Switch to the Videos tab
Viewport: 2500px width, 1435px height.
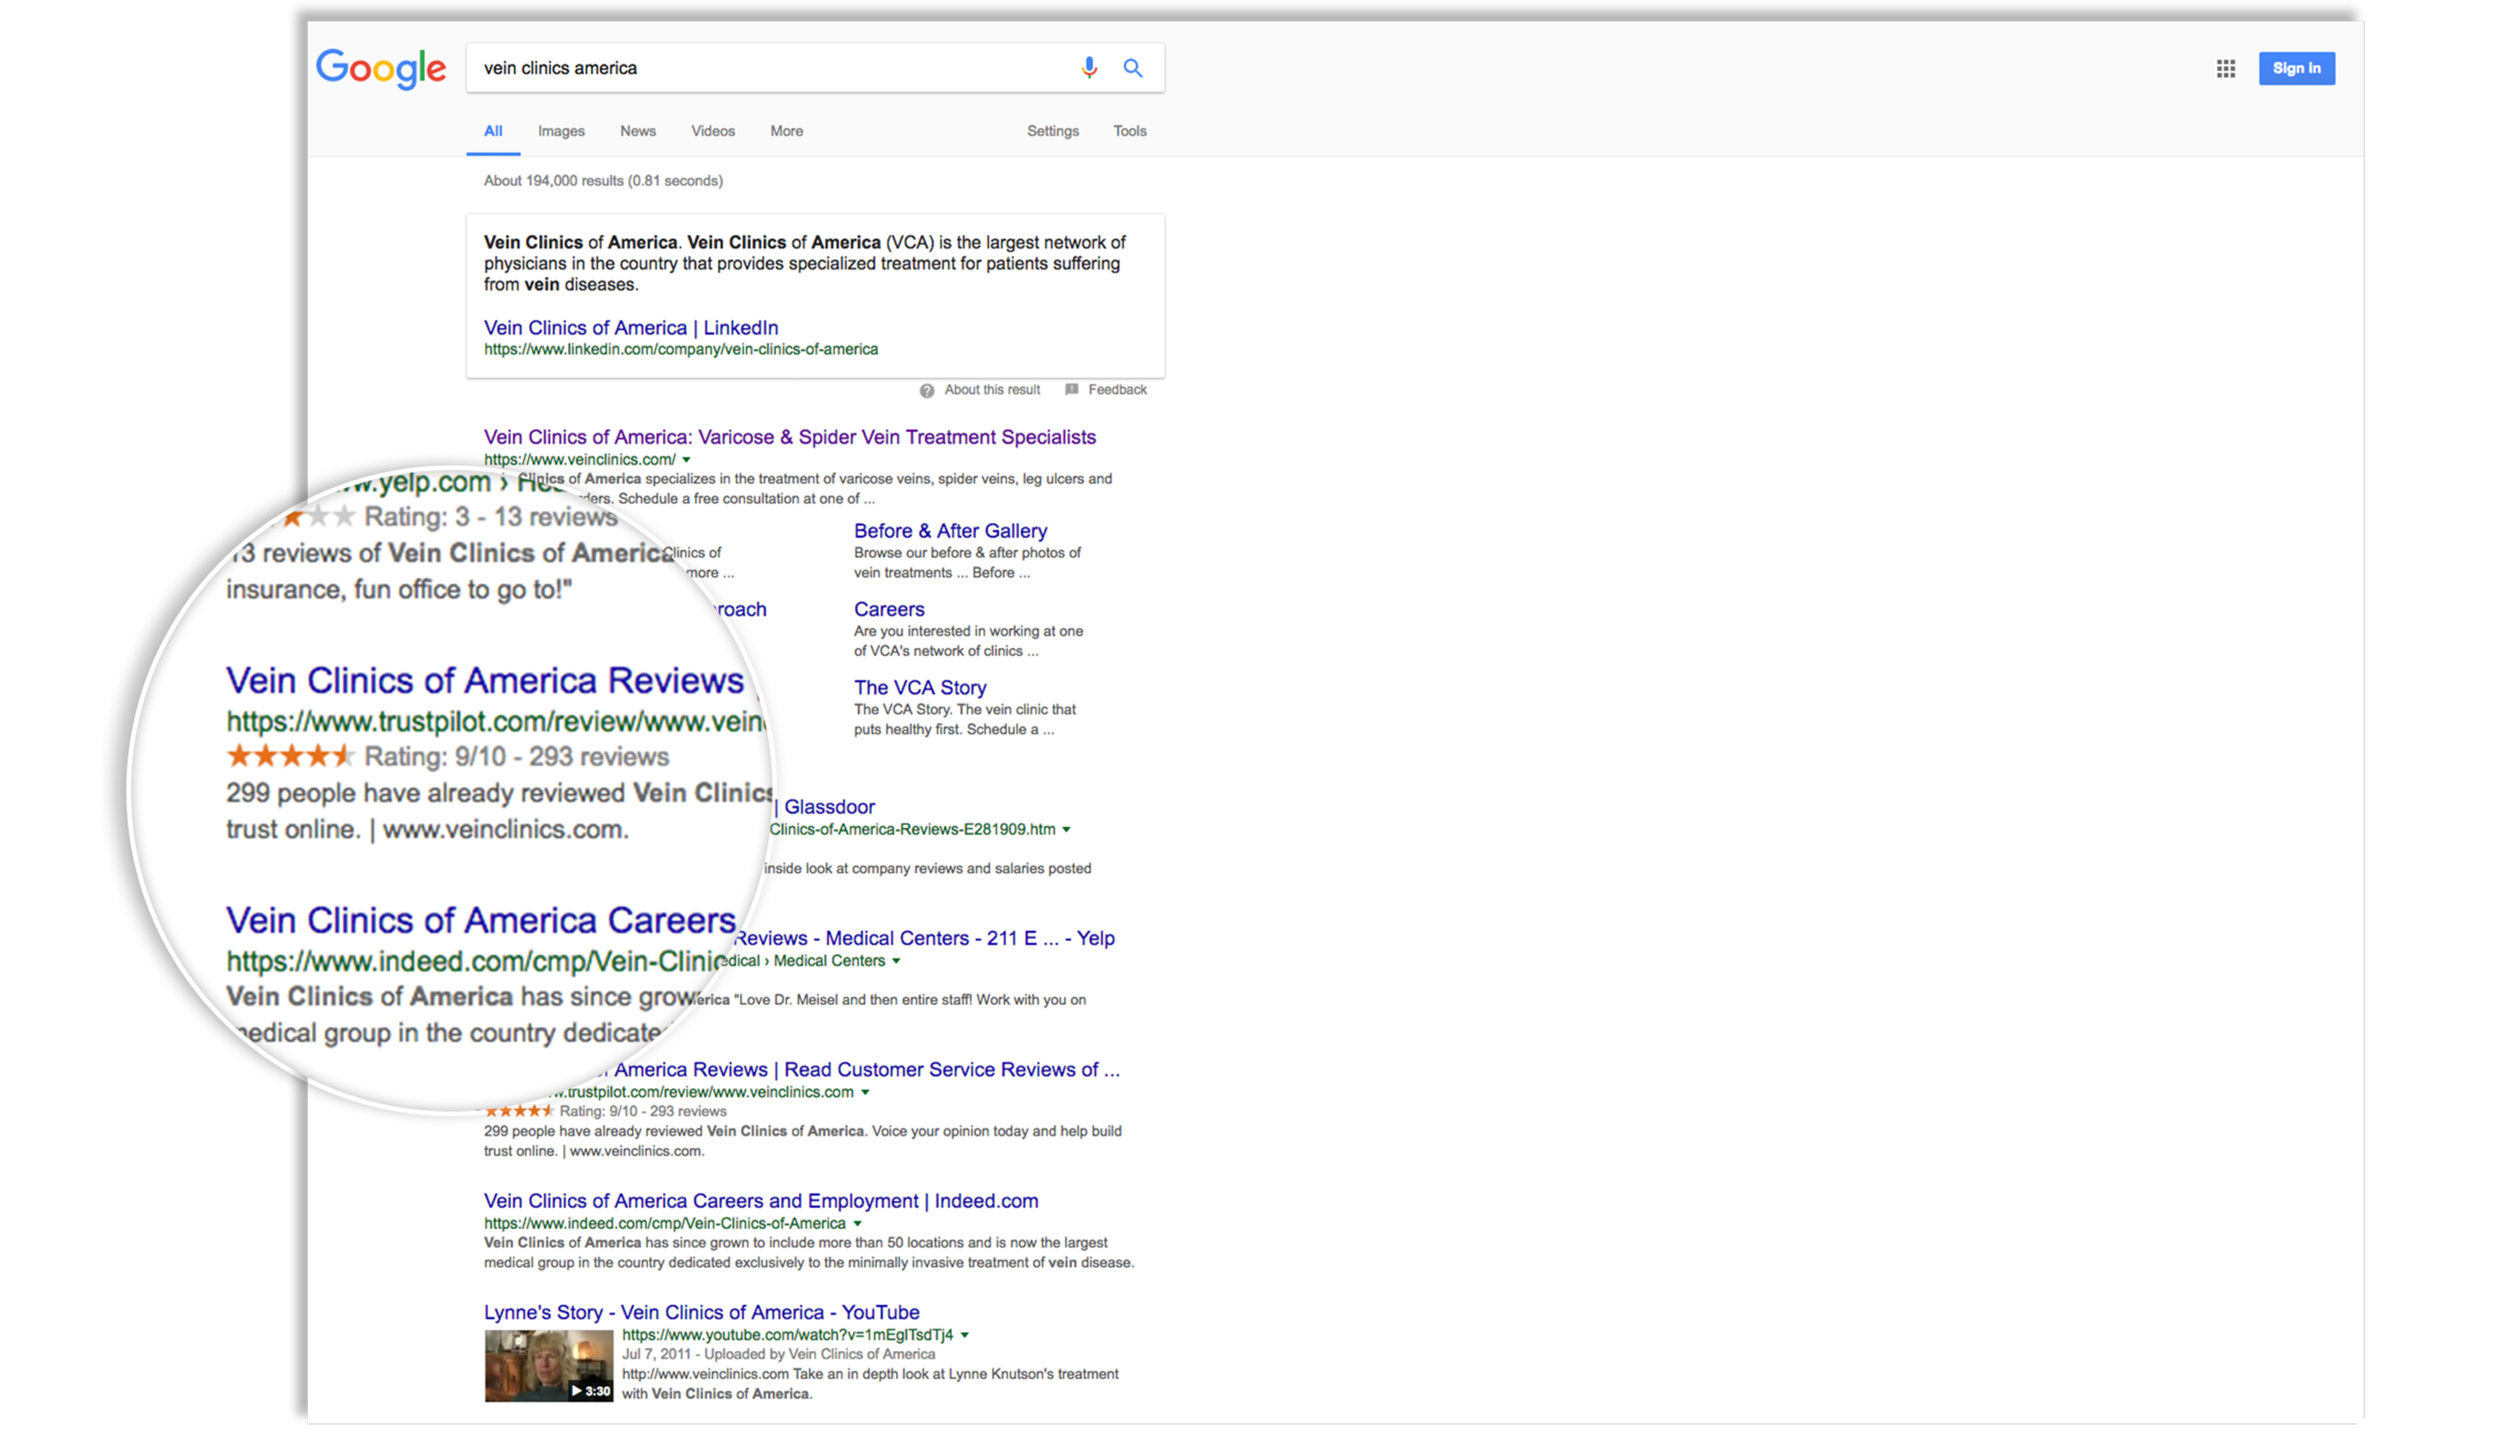pos(713,131)
